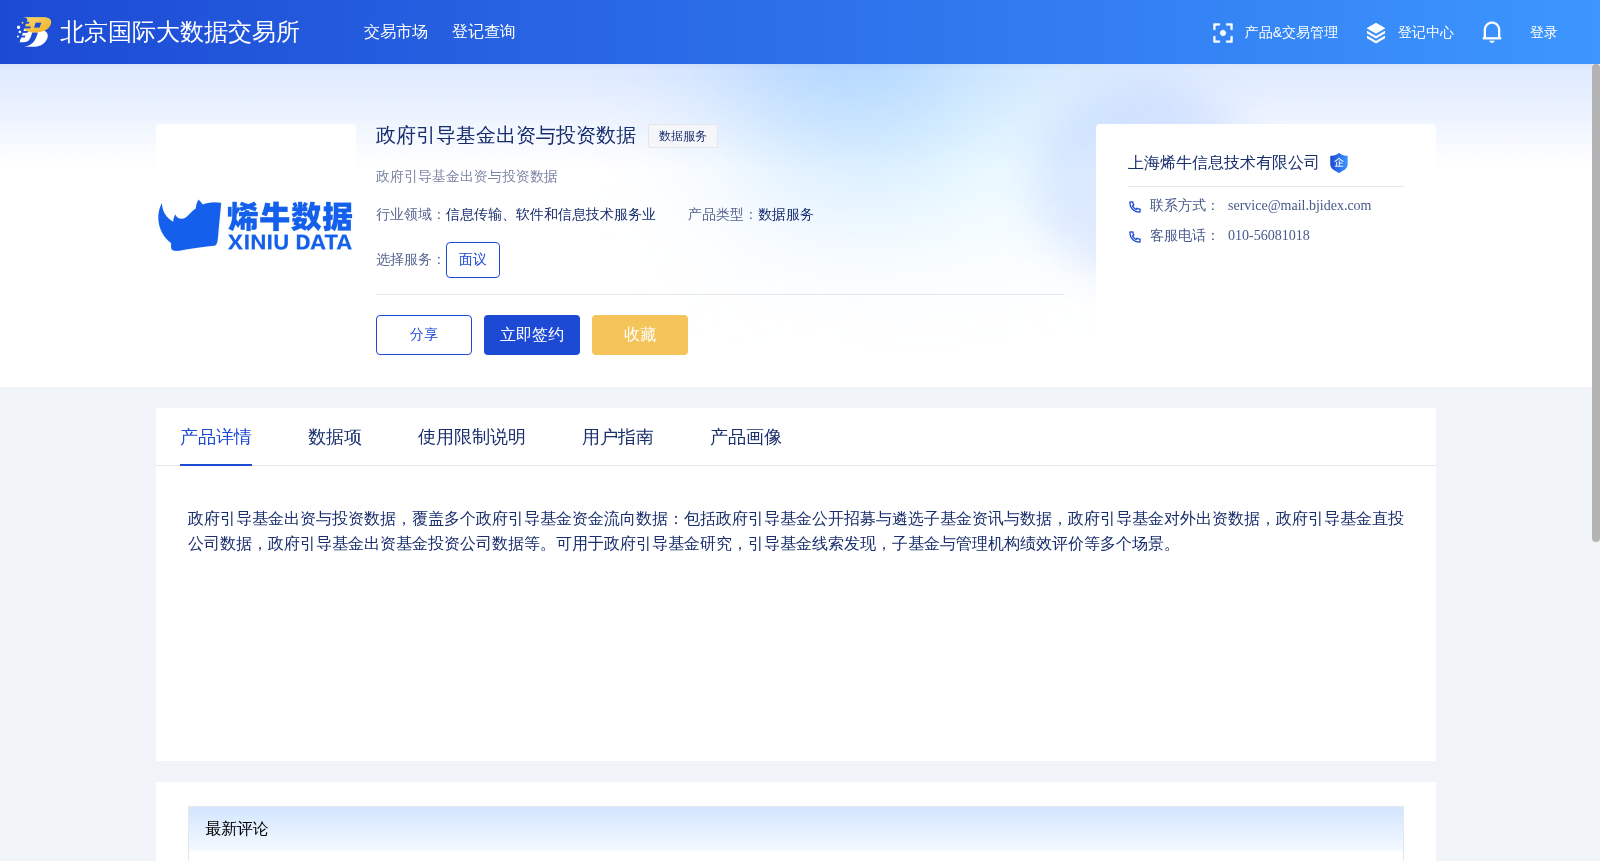
Task: Open 登记中心 link in header
Action: point(1426,33)
